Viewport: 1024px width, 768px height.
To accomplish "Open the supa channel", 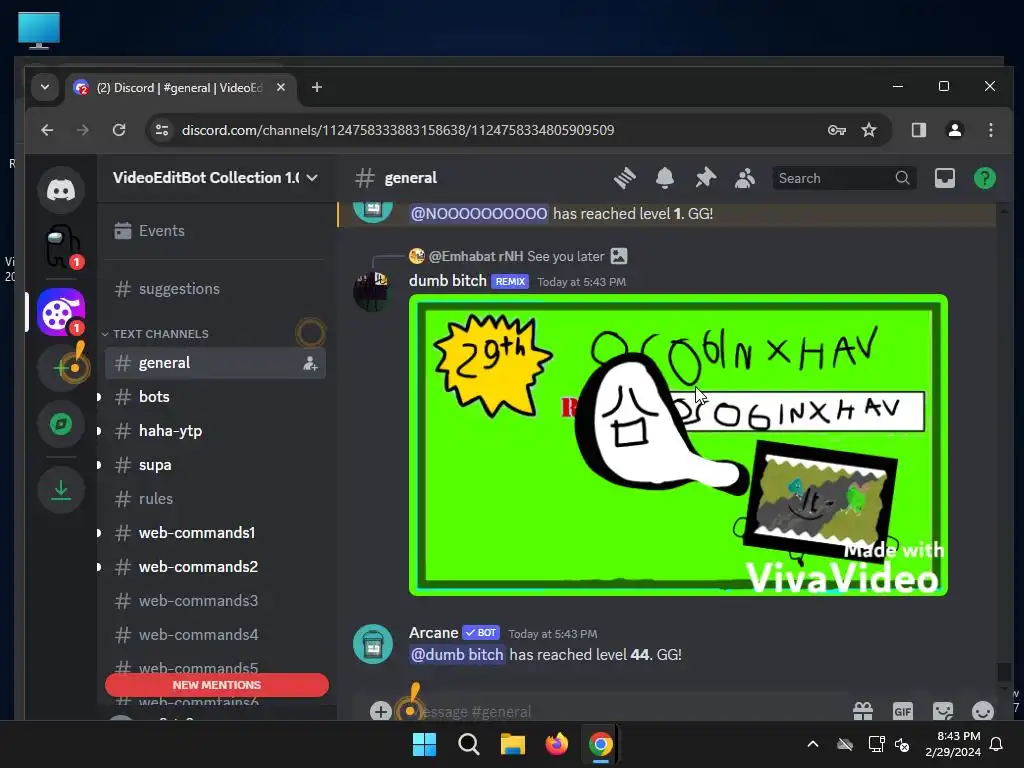I will [x=216, y=465].
